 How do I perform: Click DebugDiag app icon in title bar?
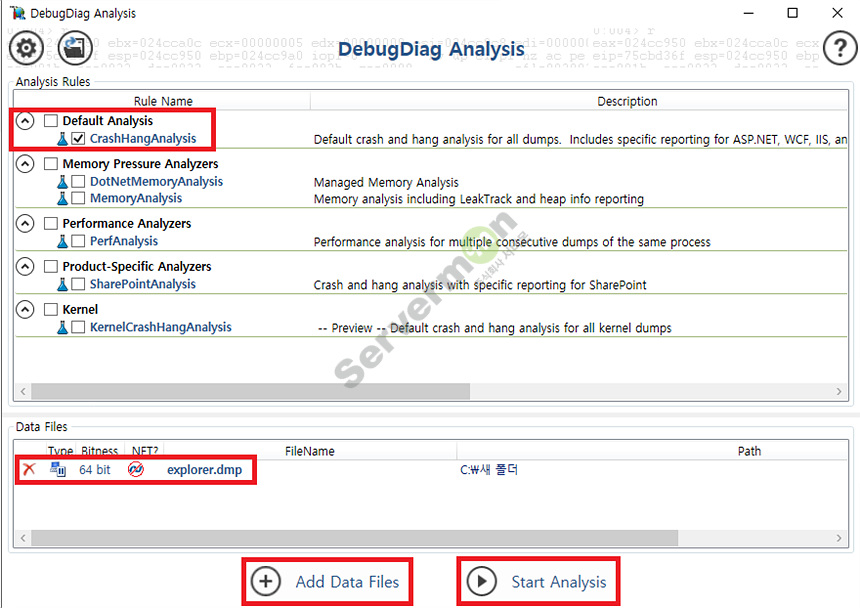(x=18, y=13)
